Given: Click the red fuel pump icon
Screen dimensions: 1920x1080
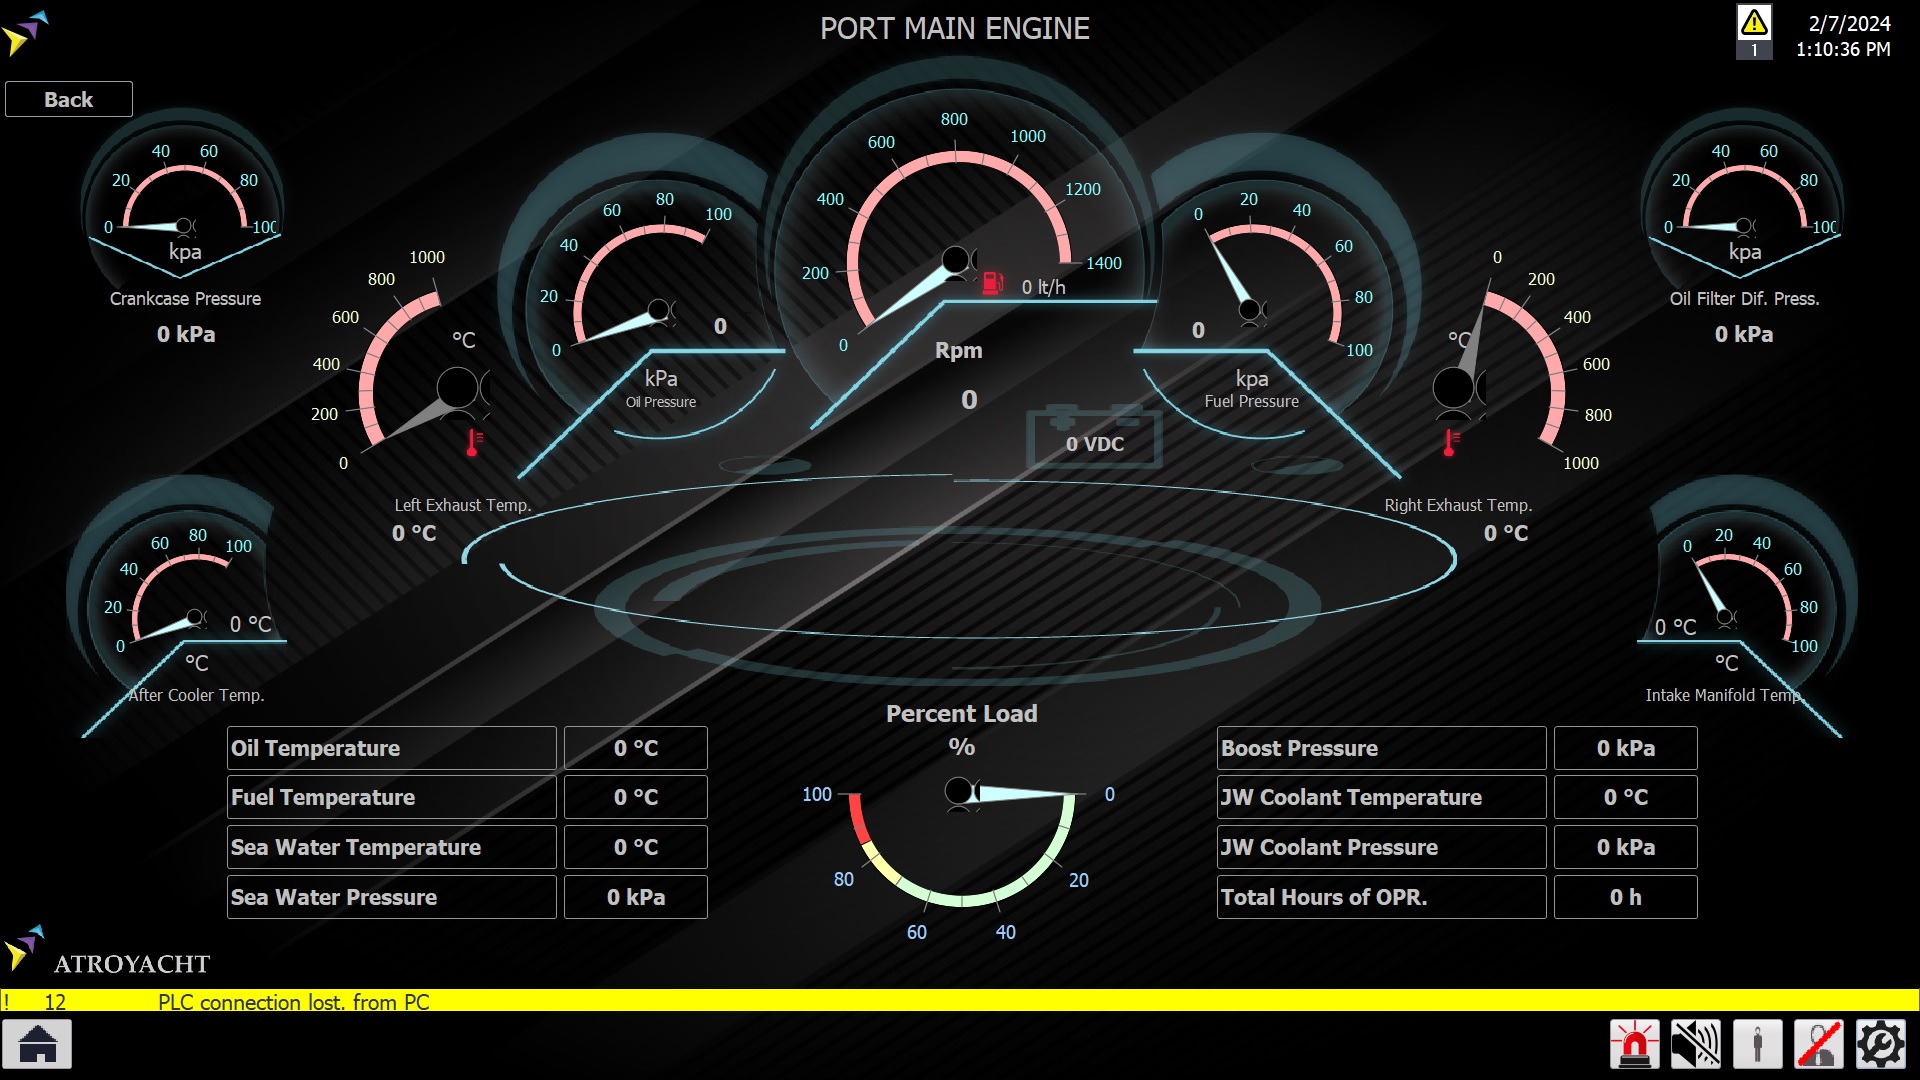Looking at the screenshot, I should pyautogui.click(x=992, y=284).
